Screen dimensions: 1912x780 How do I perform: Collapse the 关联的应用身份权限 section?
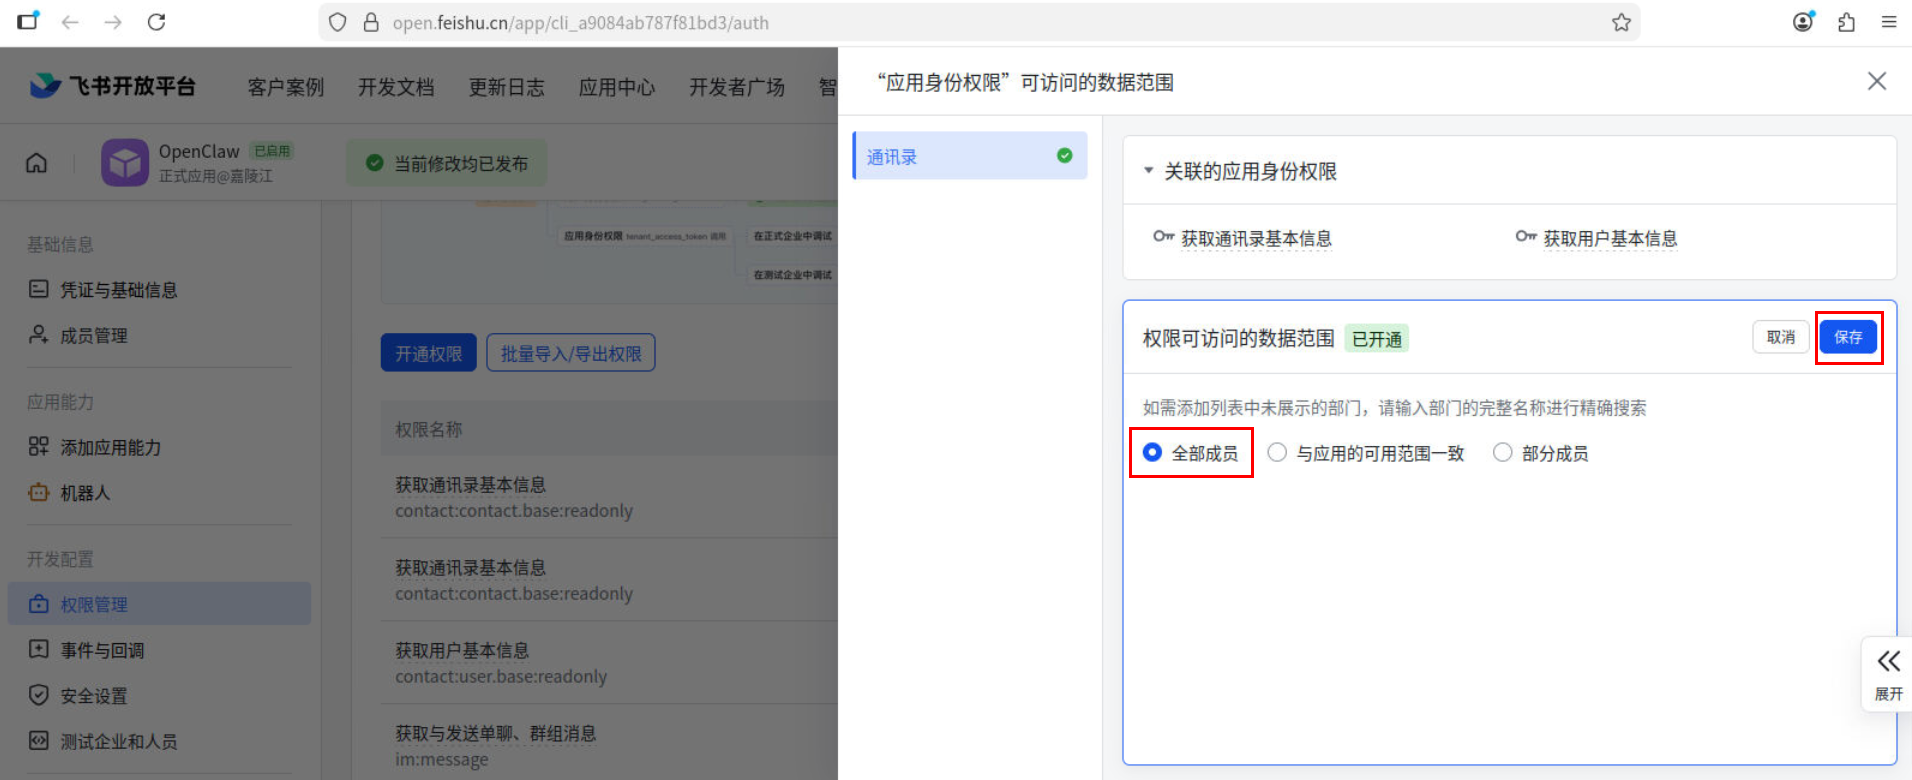point(1149,171)
